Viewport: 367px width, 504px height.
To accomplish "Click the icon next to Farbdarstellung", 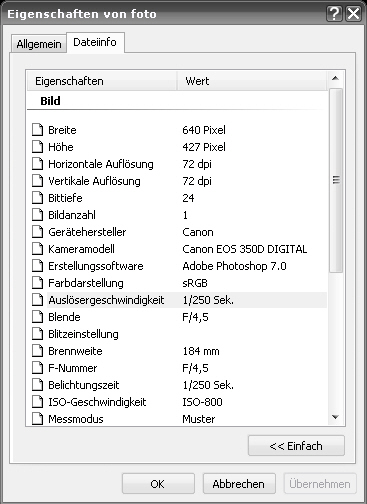I will coord(38,283).
